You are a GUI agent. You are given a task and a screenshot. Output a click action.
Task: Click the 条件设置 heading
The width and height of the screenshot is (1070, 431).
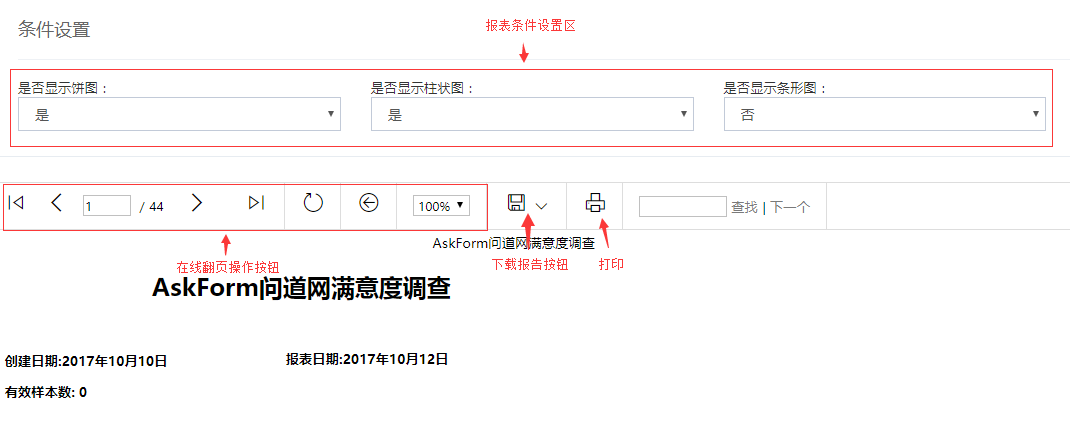[54, 29]
